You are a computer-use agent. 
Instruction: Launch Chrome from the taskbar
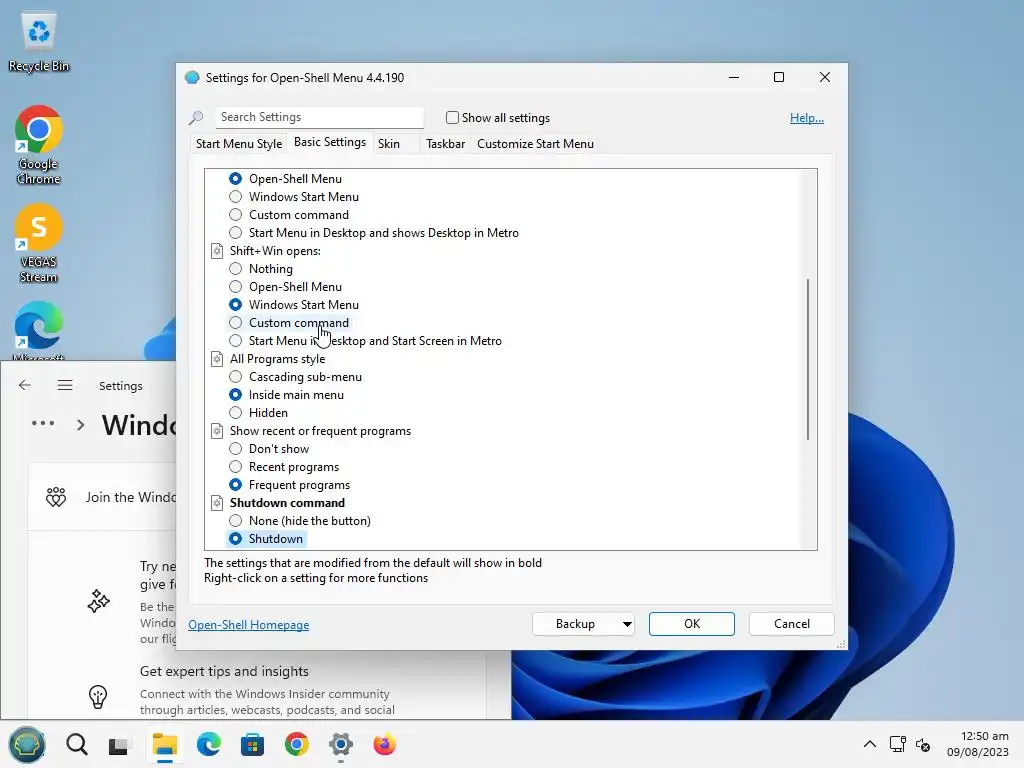[x=296, y=744]
